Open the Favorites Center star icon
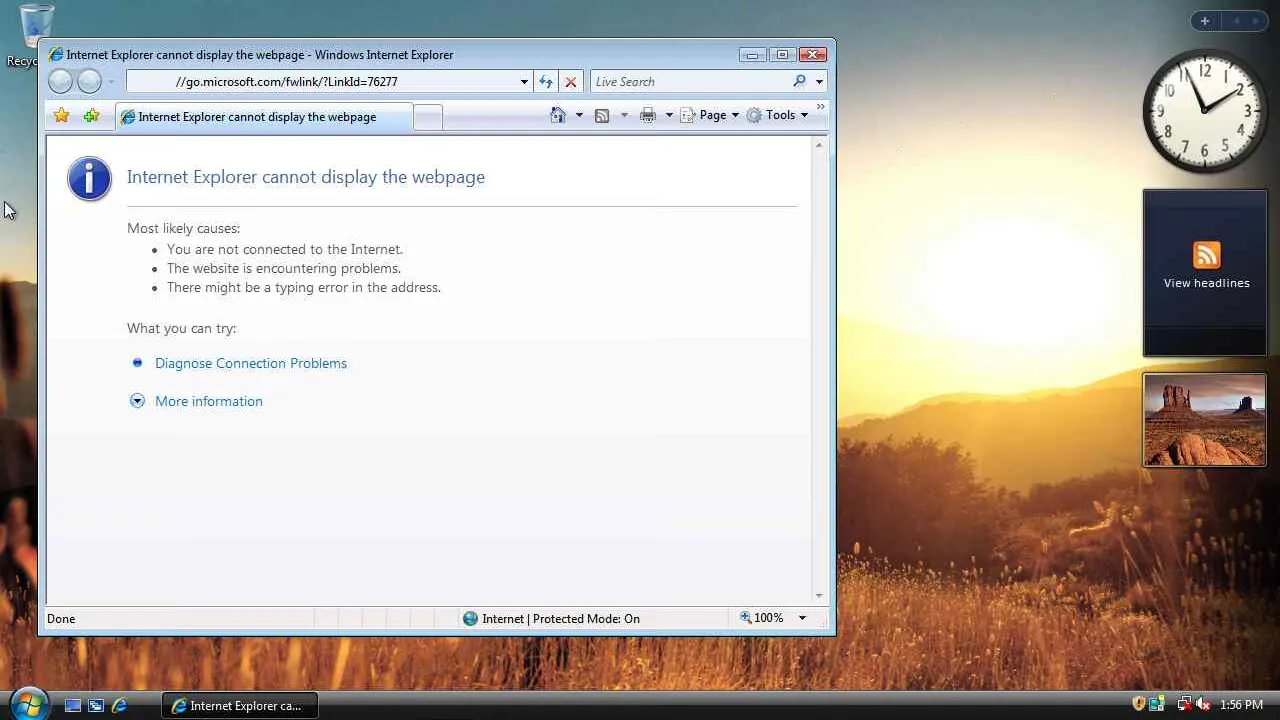1280x720 pixels. tap(62, 116)
